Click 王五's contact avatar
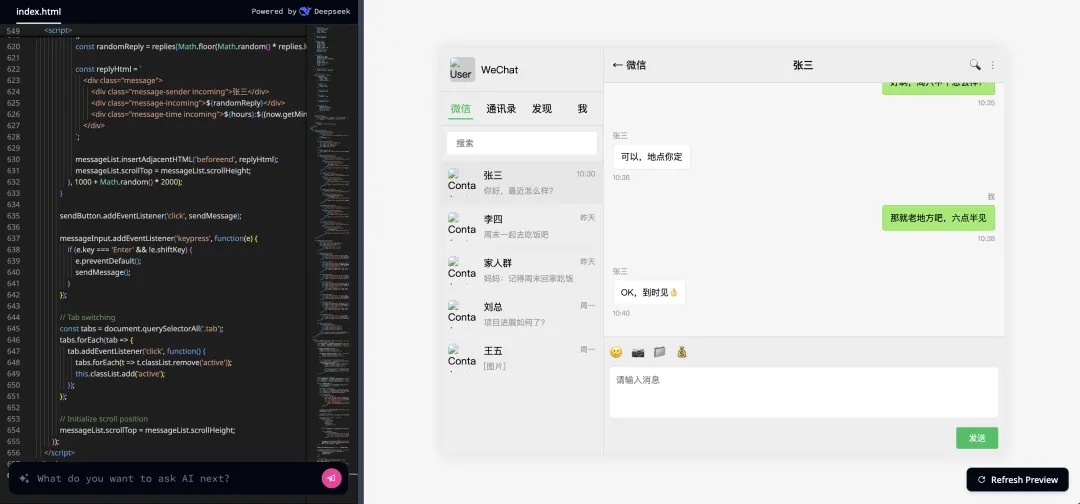Screen dimensions: 1080x504 click(x=461, y=358)
